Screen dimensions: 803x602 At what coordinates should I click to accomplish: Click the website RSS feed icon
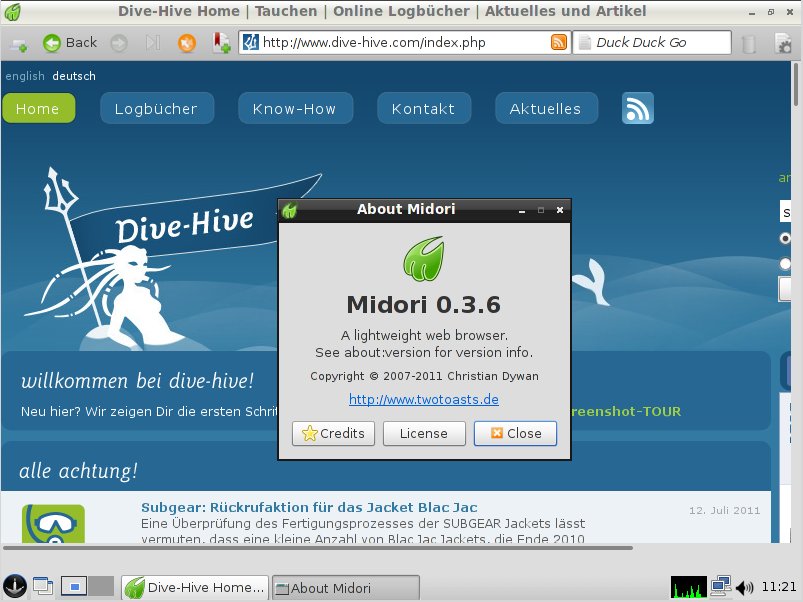tap(638, 108)
